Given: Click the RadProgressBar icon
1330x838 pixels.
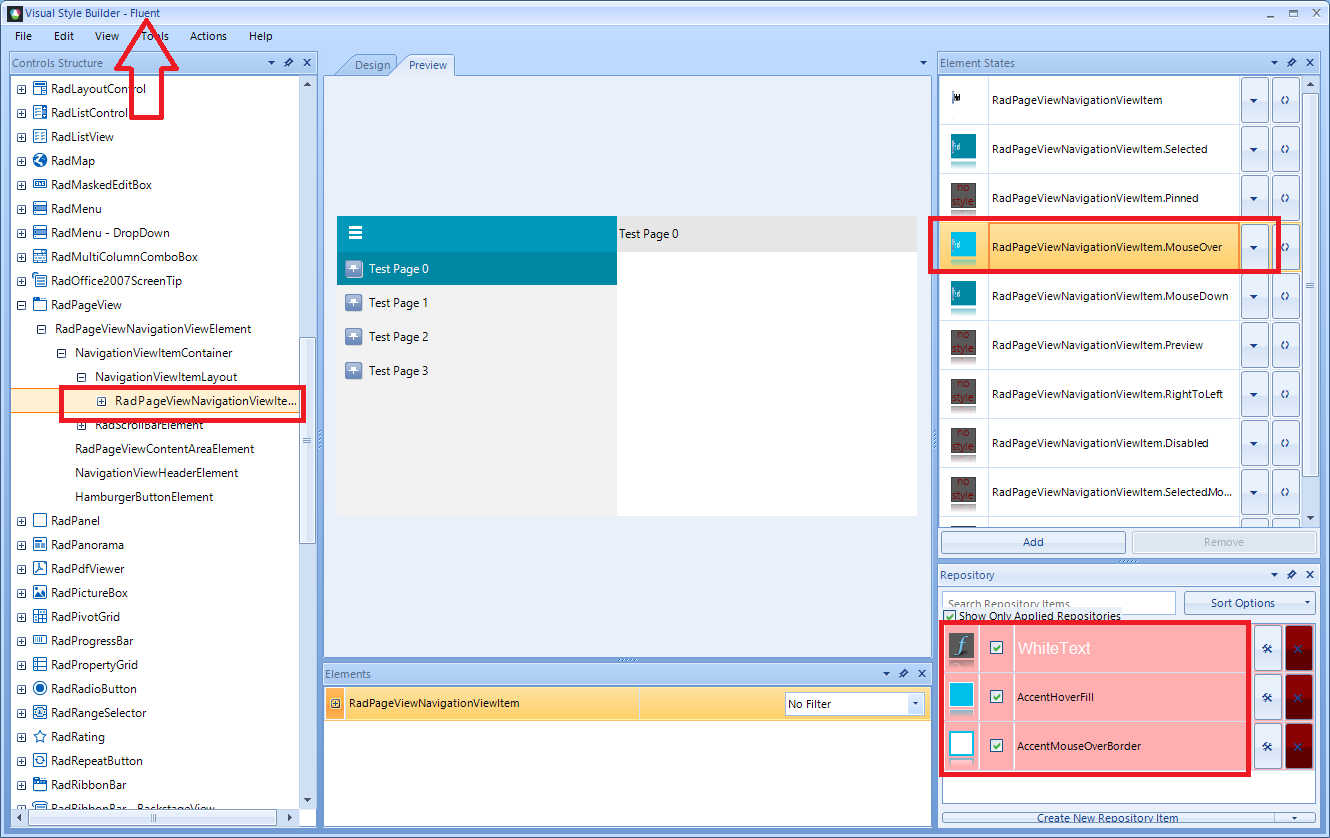Looking at the screenshot, I should coord(40,641).
